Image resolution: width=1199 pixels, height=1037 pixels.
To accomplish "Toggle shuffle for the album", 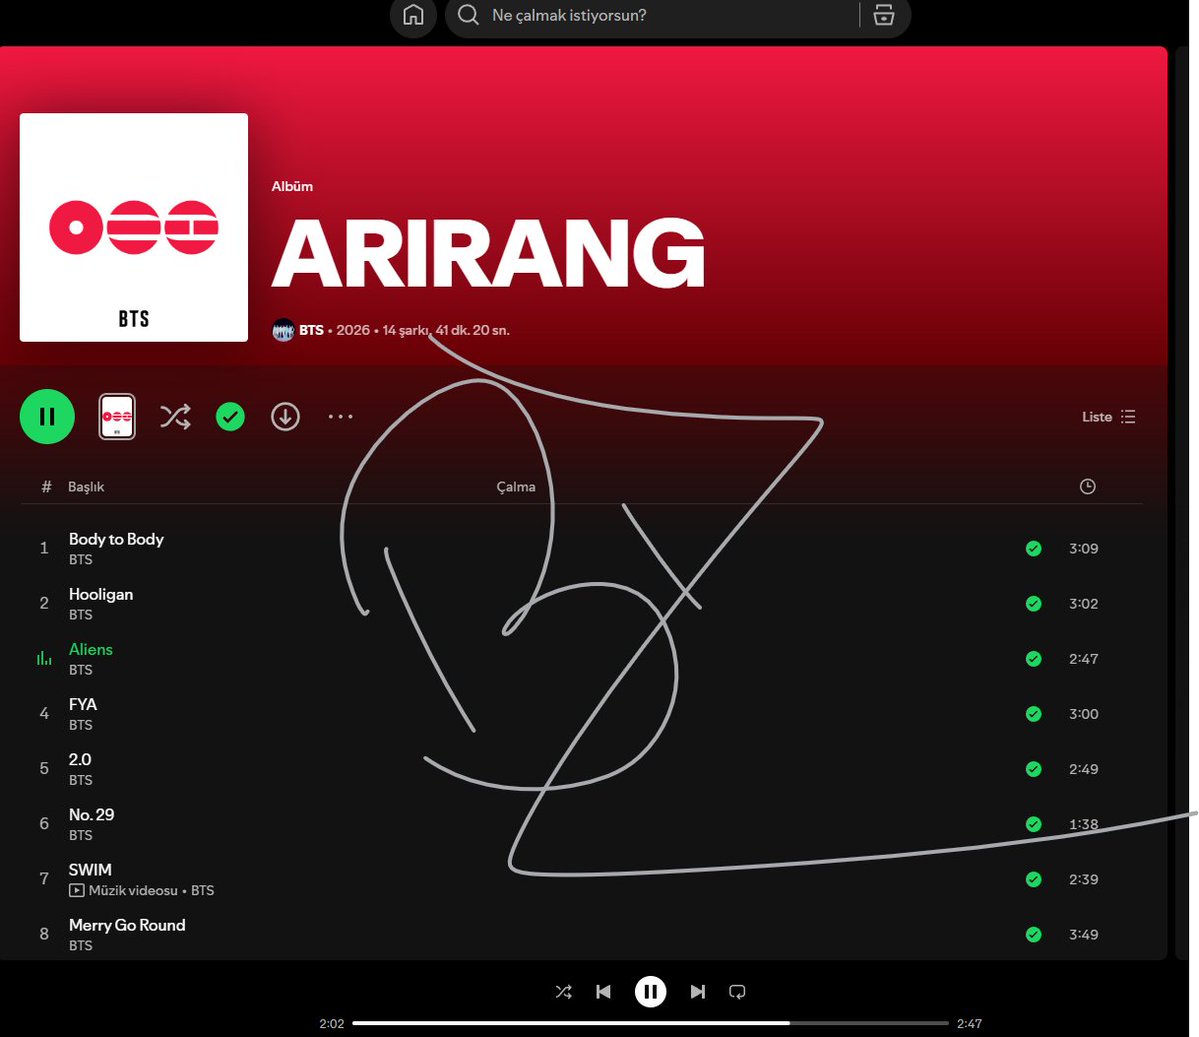I will (x=175, y=417).
